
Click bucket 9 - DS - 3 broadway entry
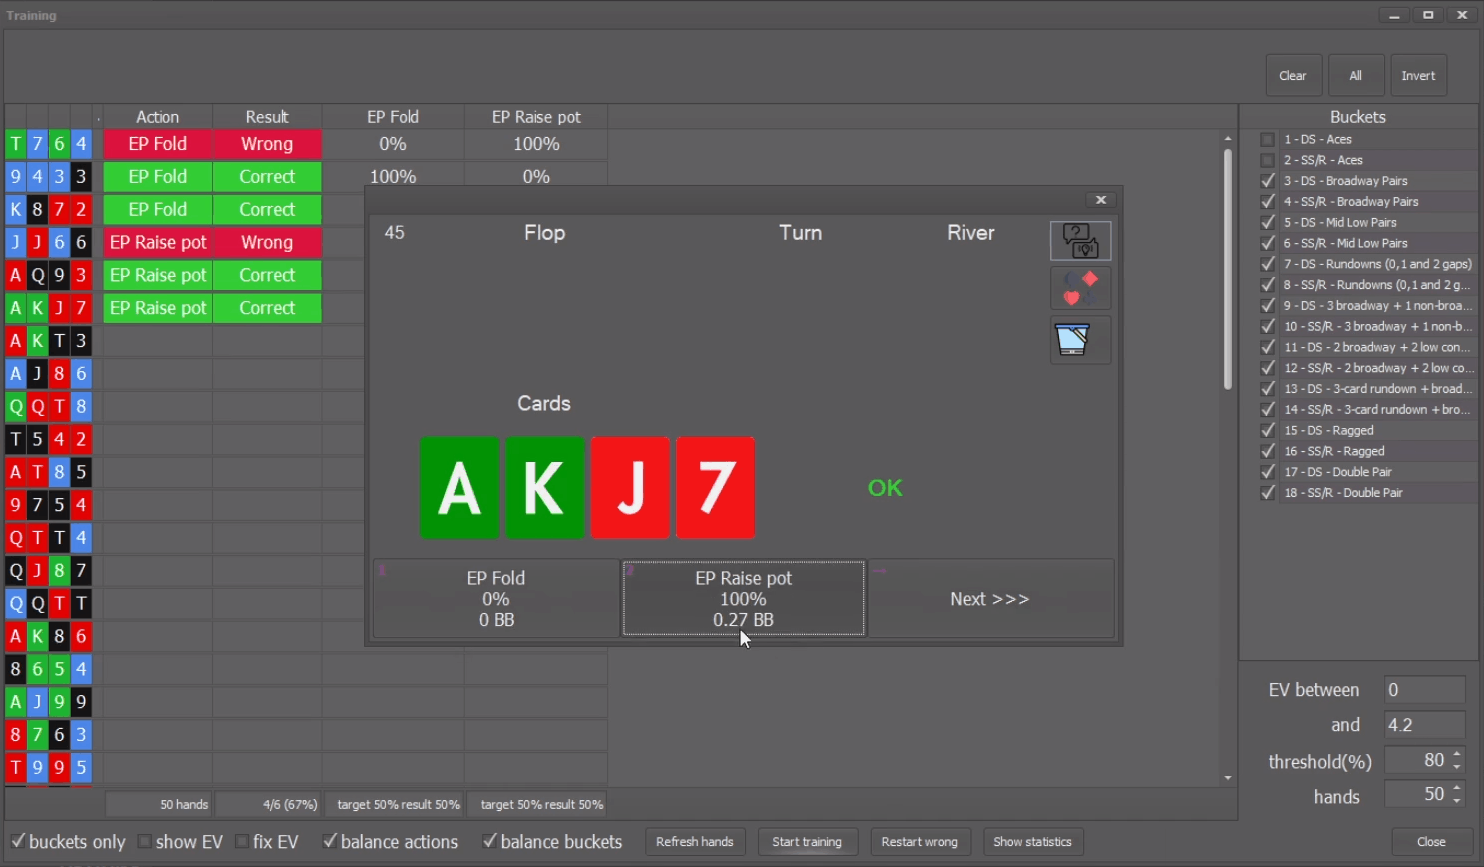point(1377,306)
